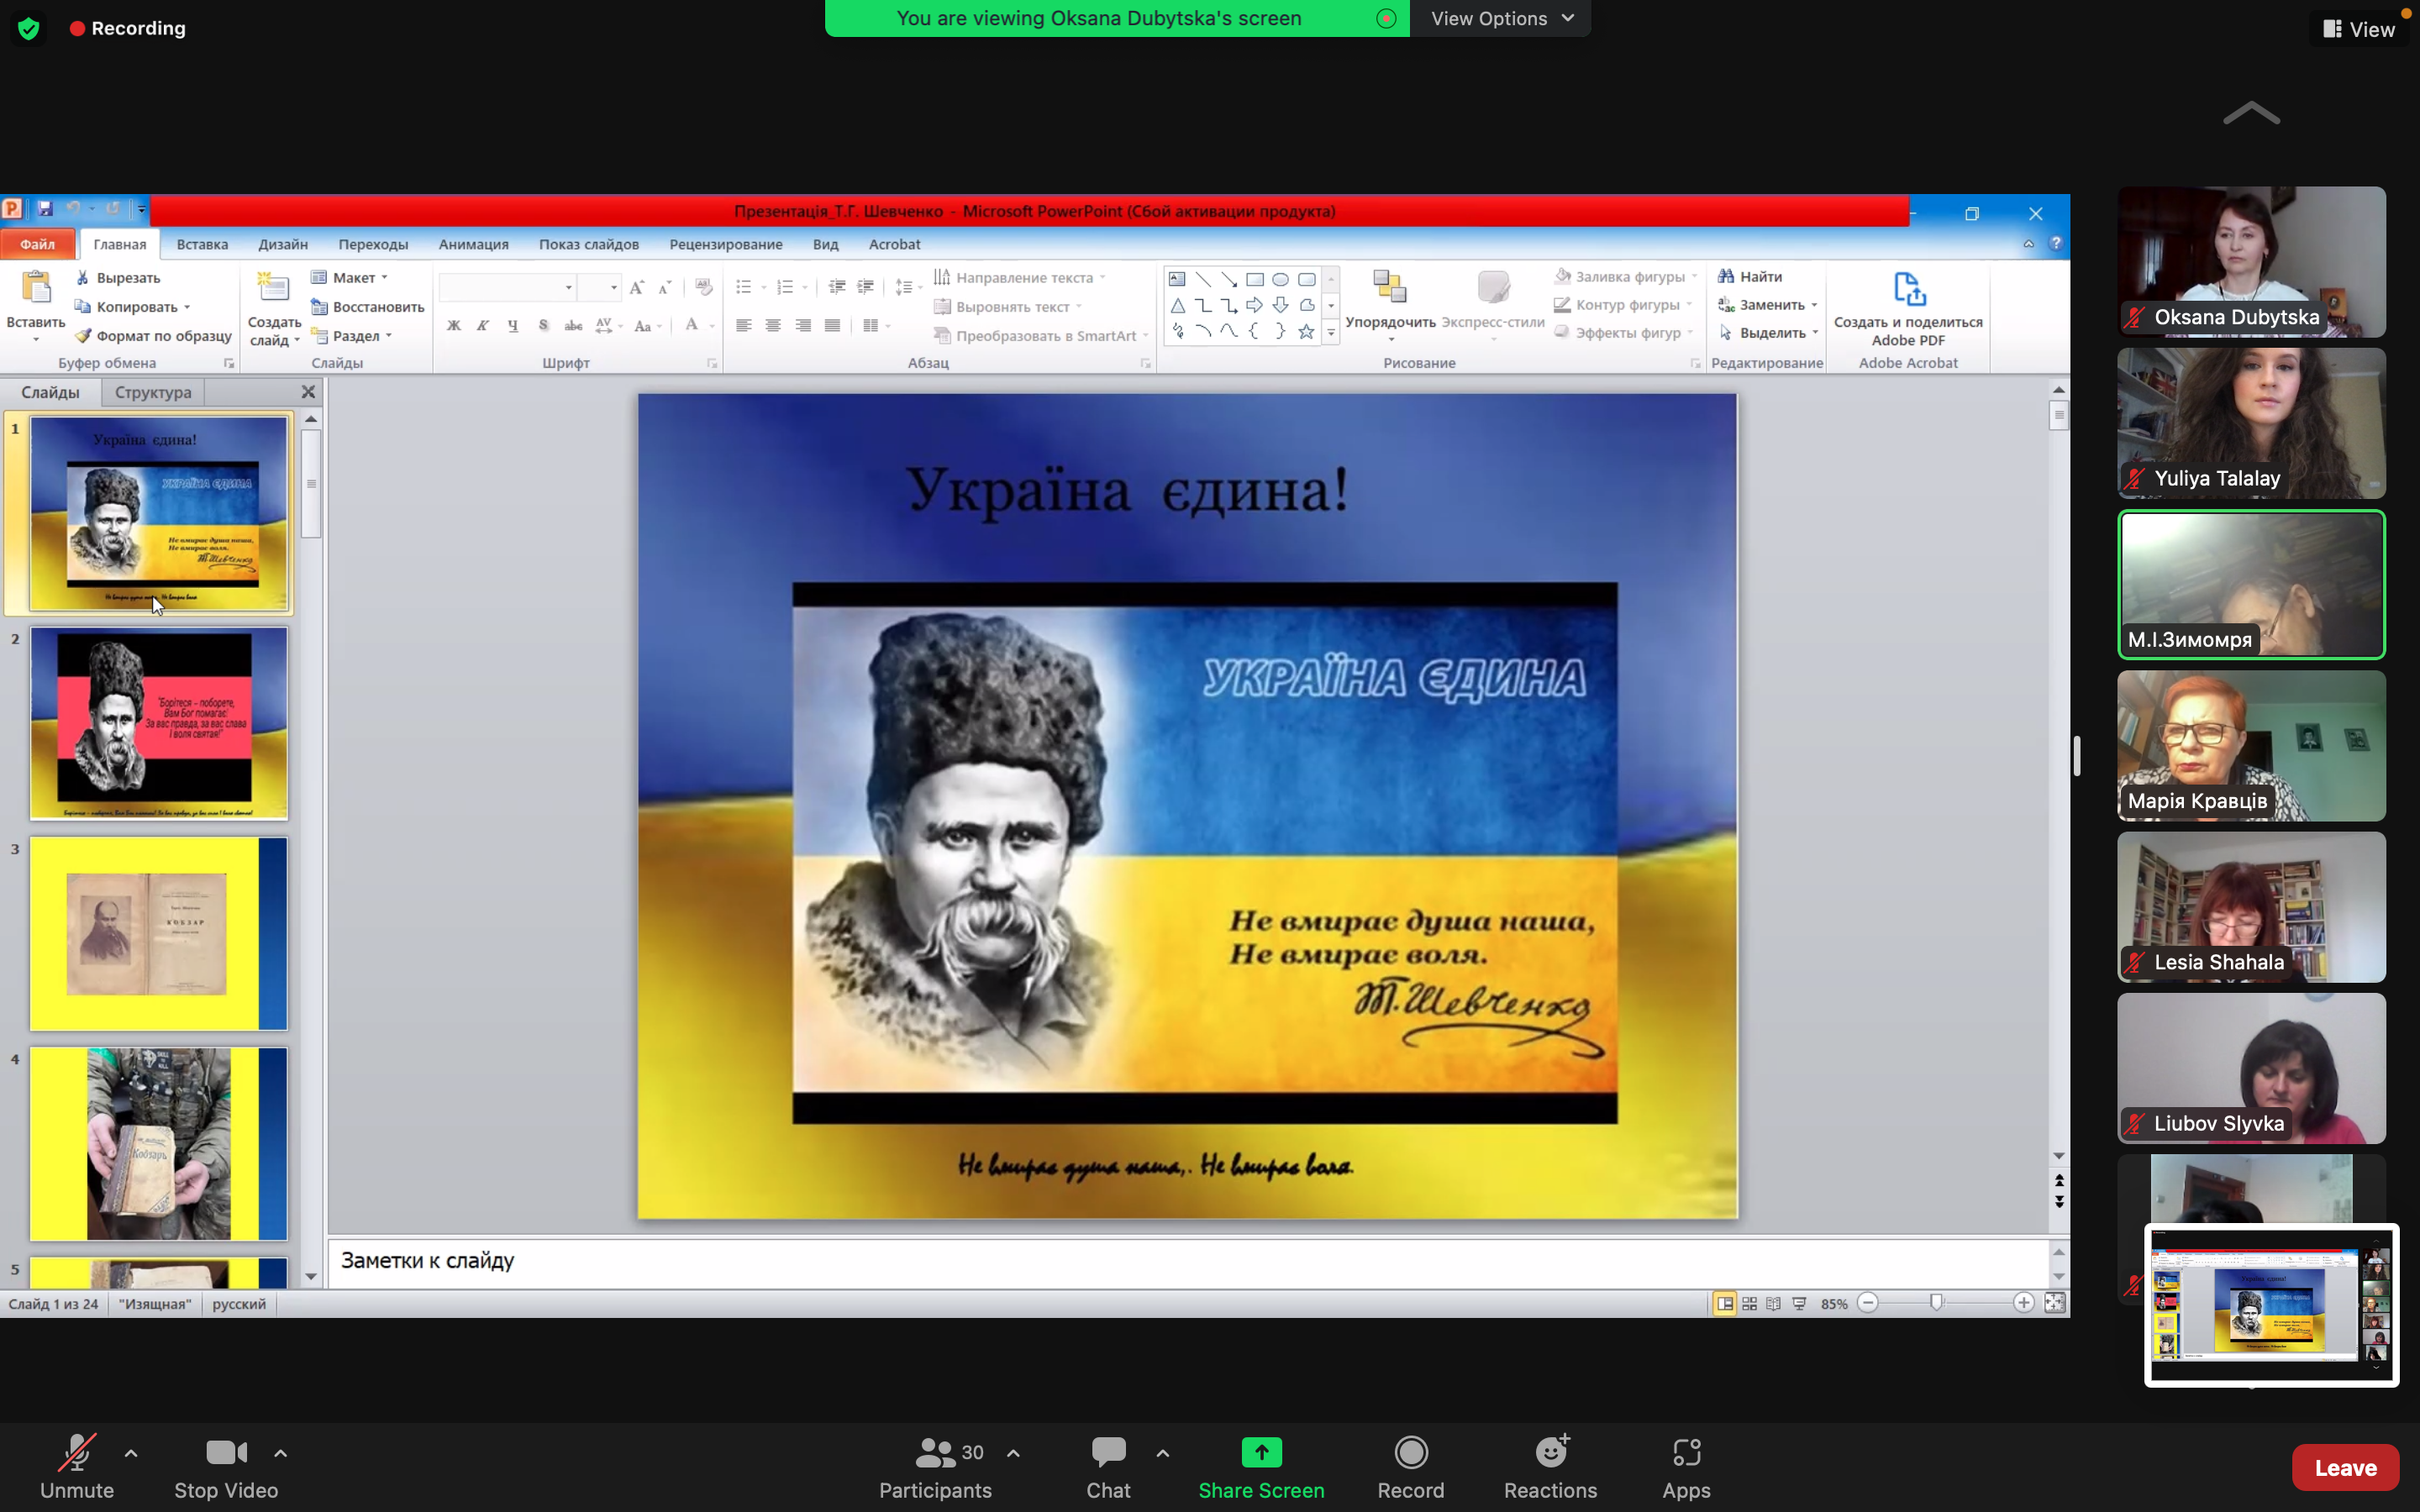Click the green encryption shield icon
The image size is (2420, 1512).
coord(29,28)
